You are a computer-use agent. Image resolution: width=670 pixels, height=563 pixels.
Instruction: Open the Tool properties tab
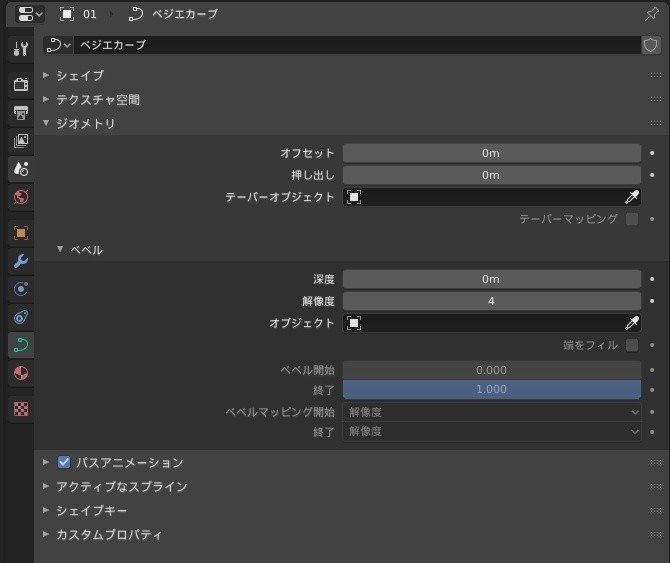pyautogui.click(x=21, y=49)
